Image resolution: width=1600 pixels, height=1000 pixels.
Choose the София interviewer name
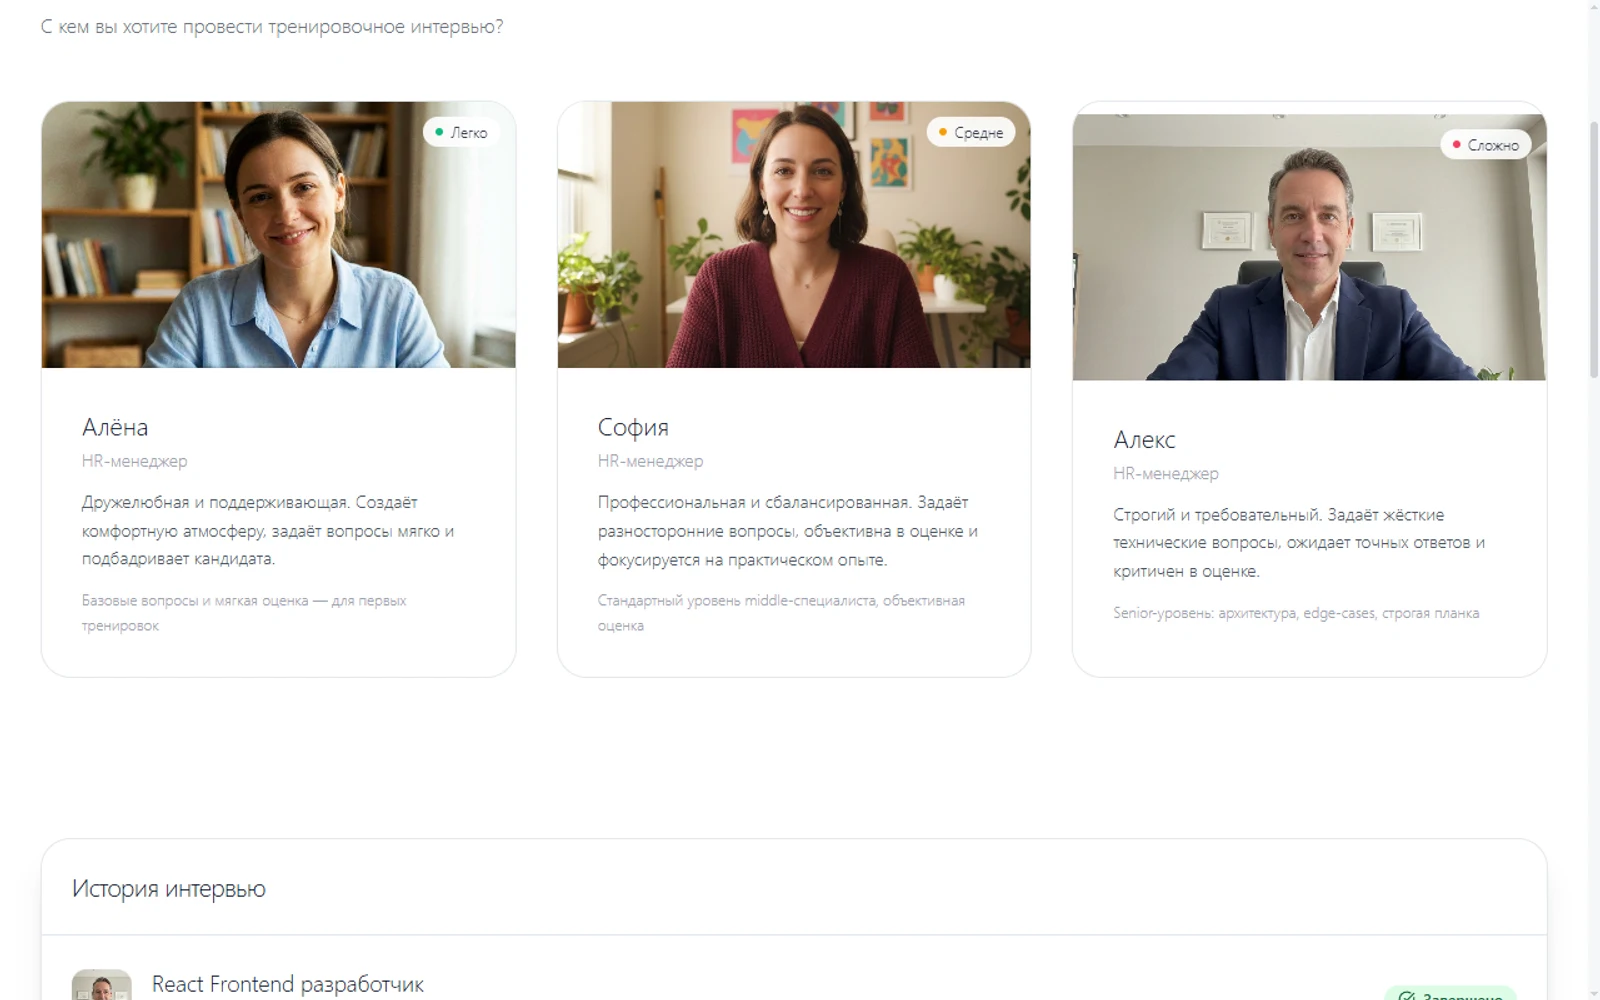633,427
